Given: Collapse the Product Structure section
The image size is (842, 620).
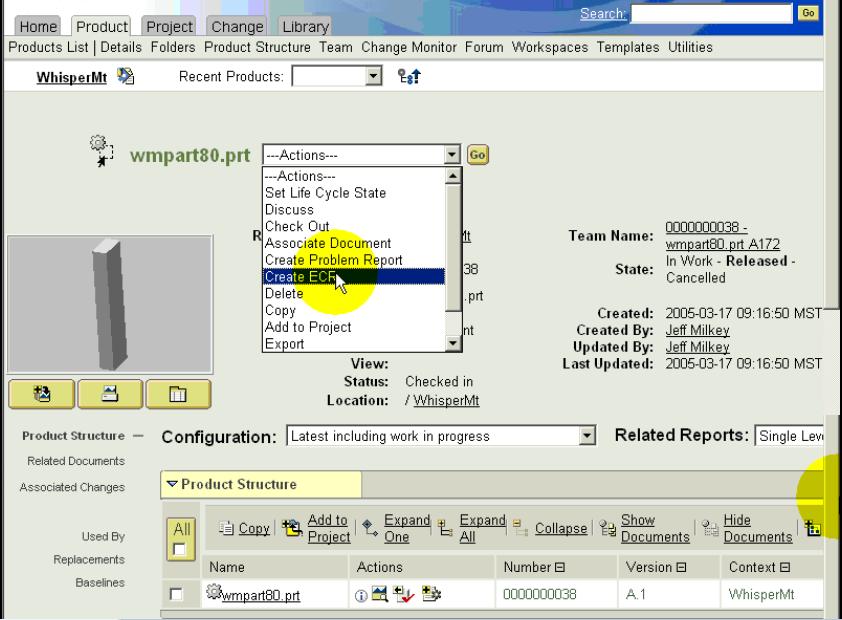Looking at the screenshot, I should [170, 485].
